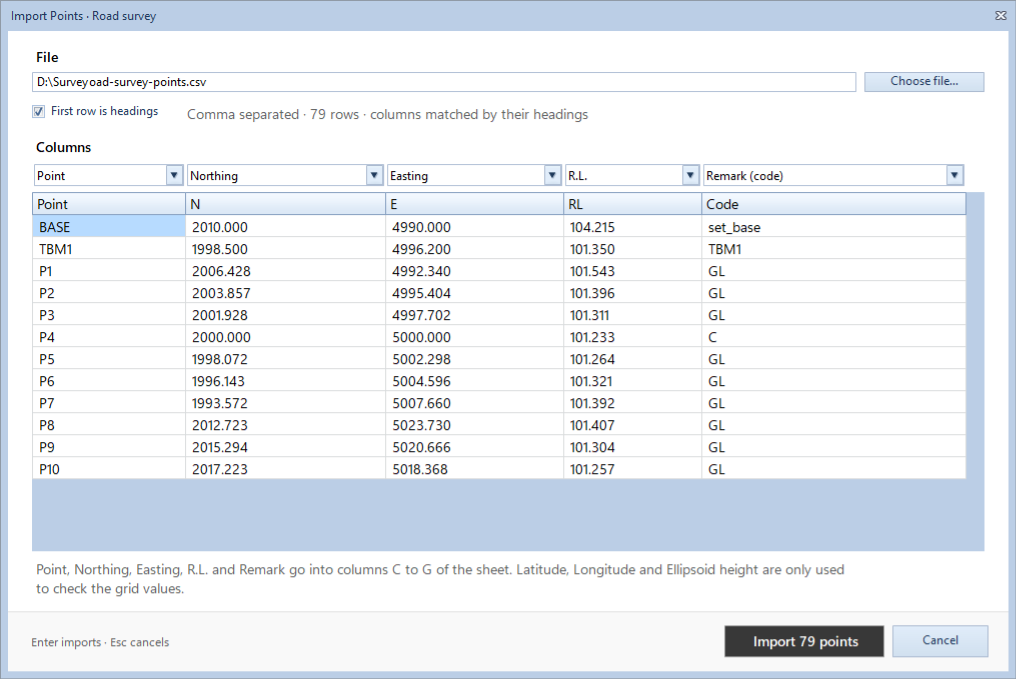This screenshot has width=1016, height=679.
Task: Click easting value 5004.596
Action: [474, 381]
